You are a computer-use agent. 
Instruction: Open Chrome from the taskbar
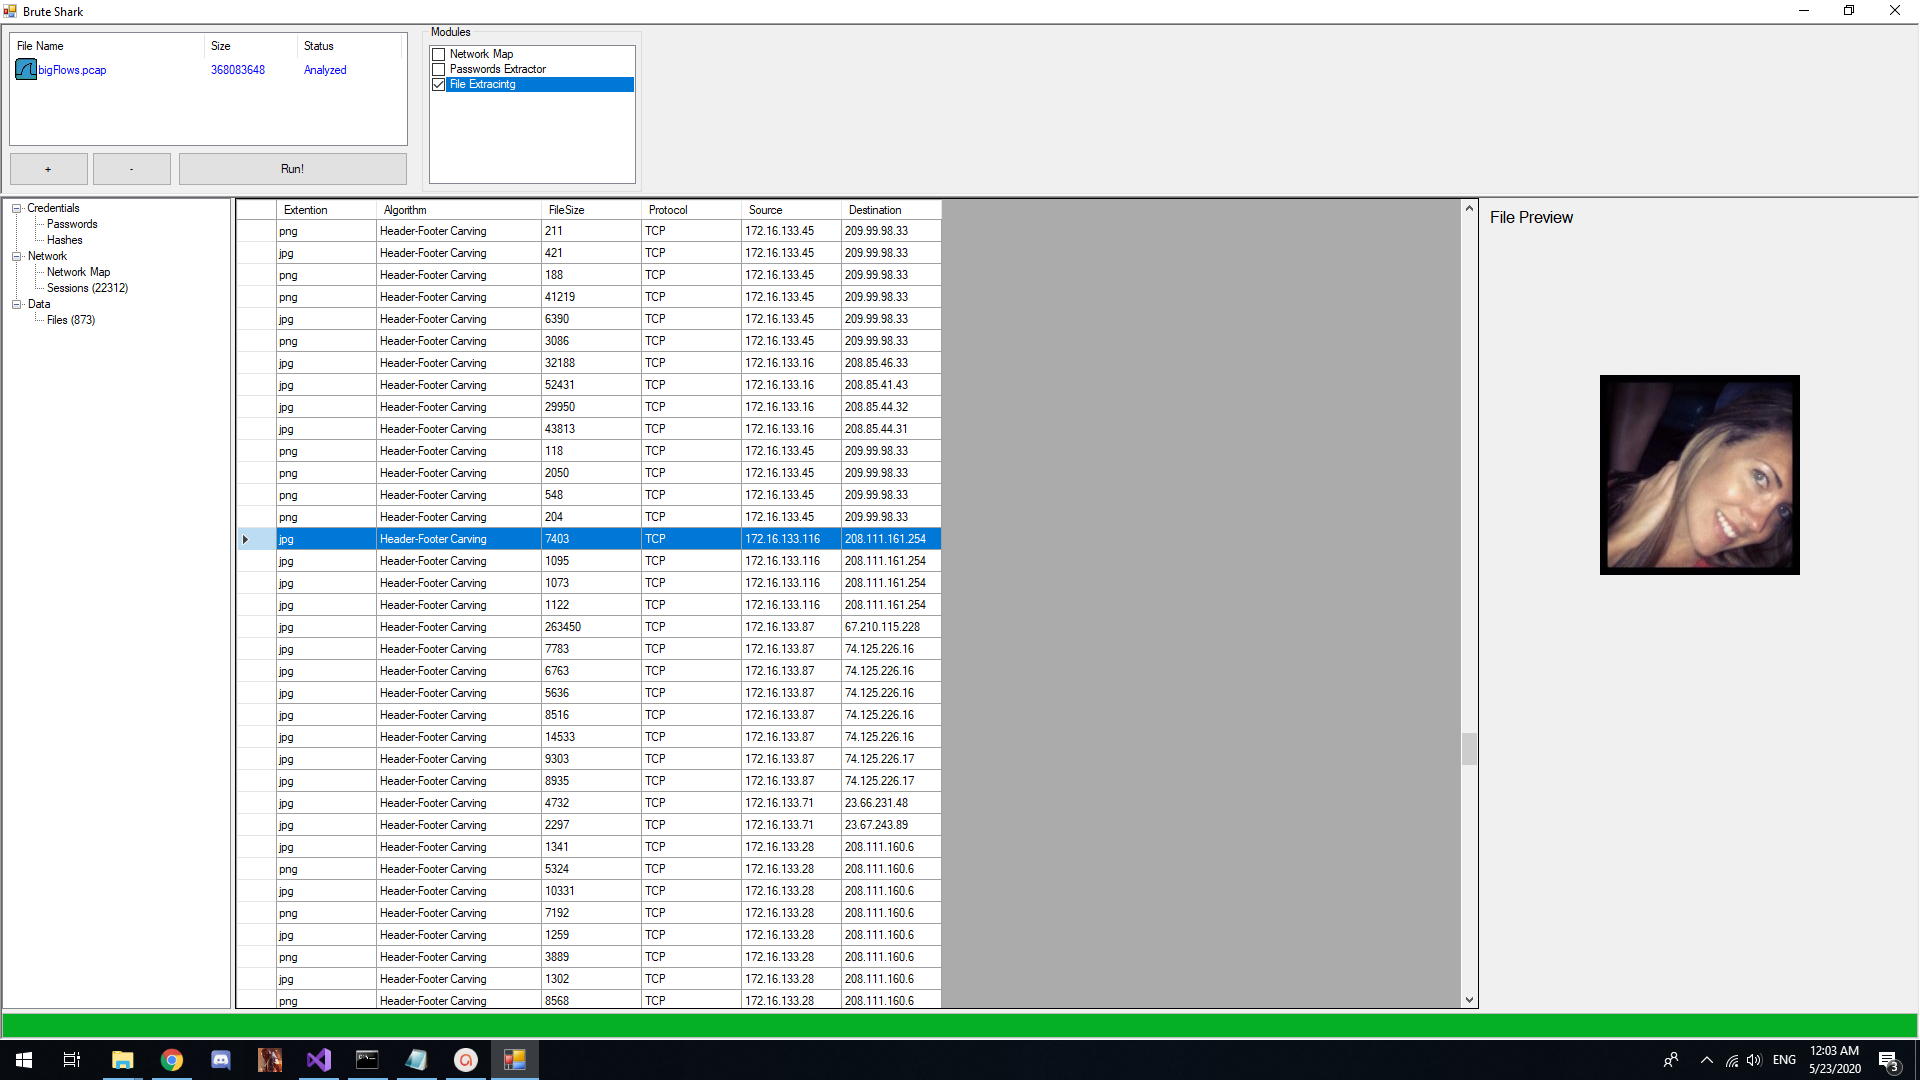coord(172,1060)
